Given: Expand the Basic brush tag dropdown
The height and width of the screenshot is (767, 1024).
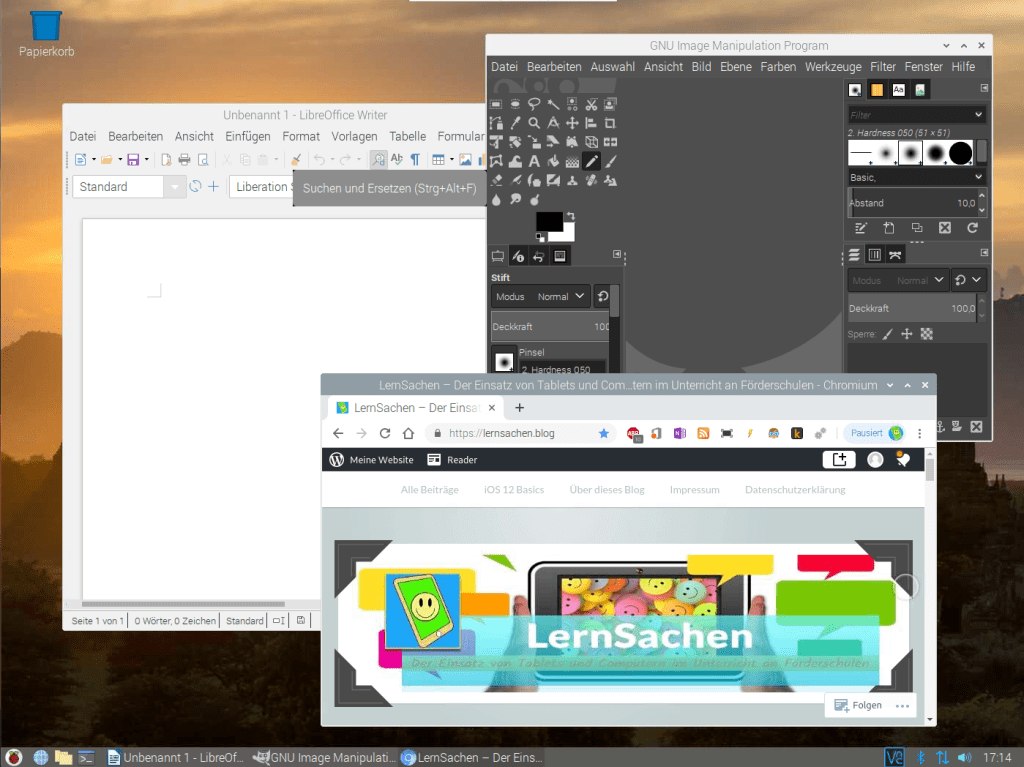Looking at the screenshot, I should click(978, 177).
